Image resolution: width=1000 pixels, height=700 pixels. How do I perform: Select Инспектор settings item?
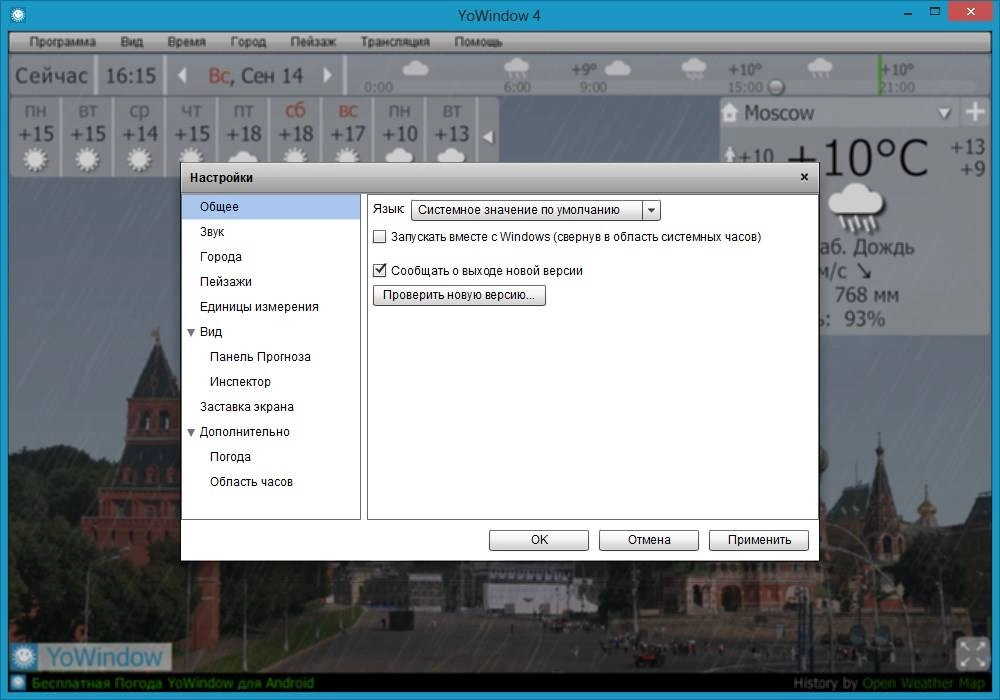point(271,381)
